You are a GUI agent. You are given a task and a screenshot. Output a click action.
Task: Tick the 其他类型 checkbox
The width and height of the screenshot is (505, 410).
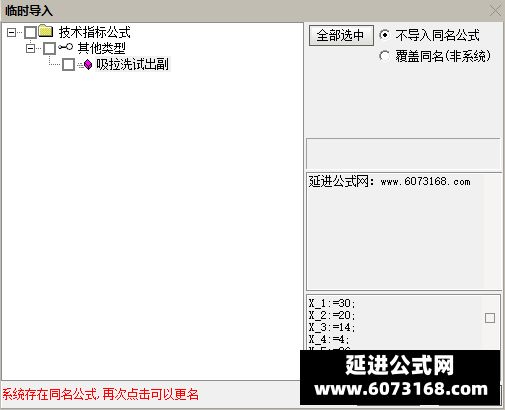50,48
